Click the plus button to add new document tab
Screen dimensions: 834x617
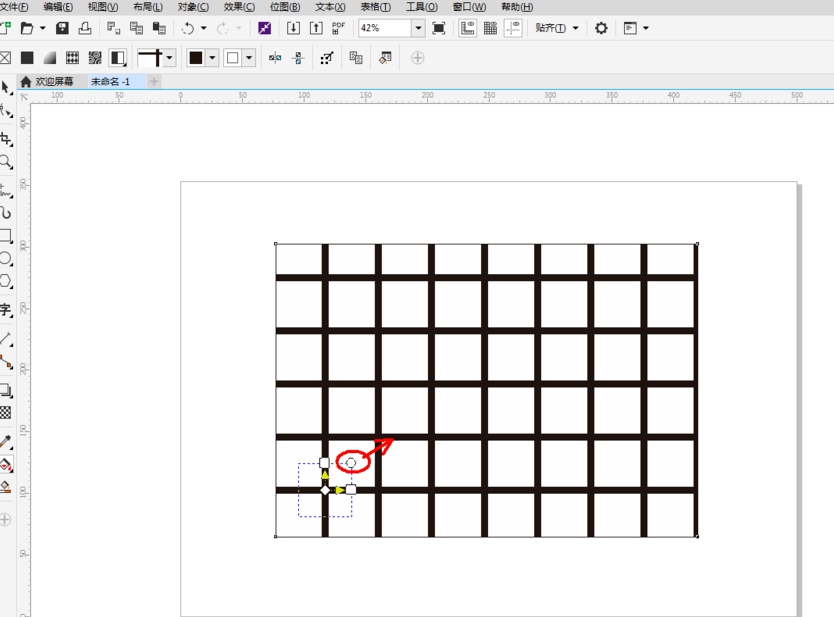(154, 82)
